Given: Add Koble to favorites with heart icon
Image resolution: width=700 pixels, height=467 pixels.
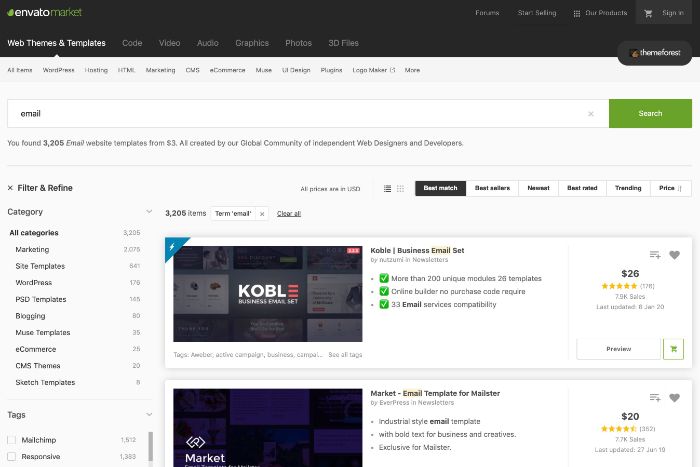Looking at the screenshot, I should click(674, 255).
